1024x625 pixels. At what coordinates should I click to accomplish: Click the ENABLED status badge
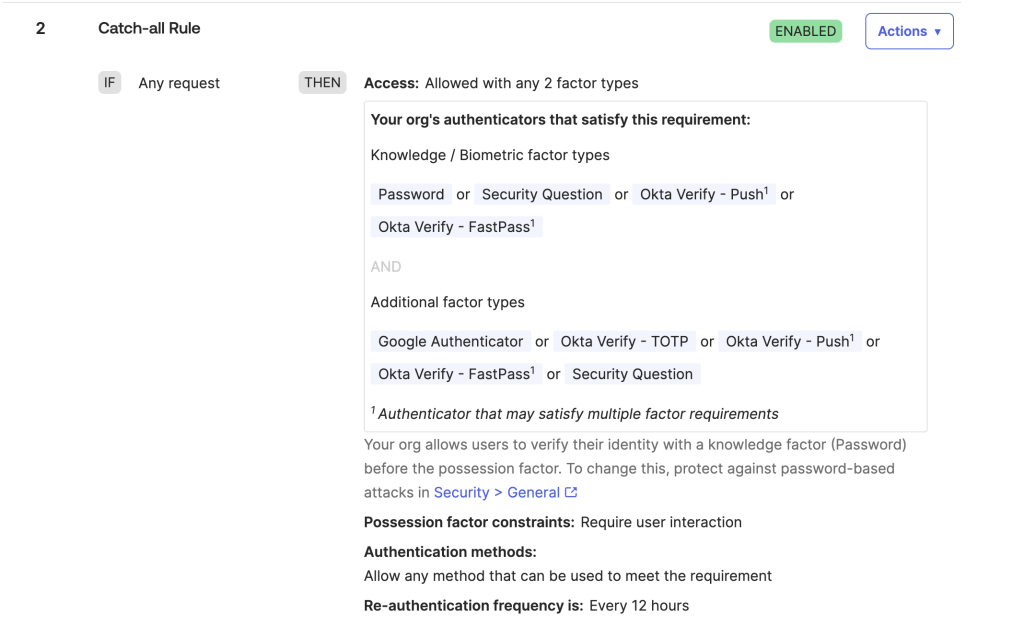click(x=805, y=31)
